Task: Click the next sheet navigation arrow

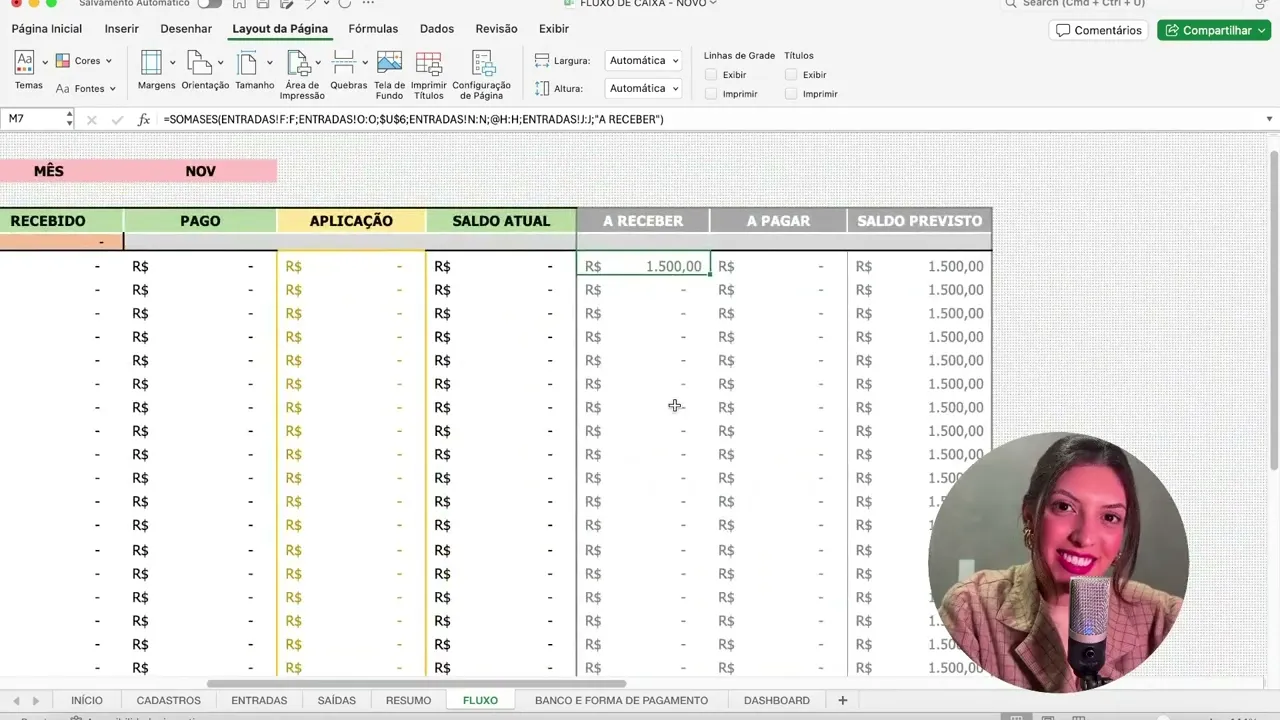Action: 36,700
